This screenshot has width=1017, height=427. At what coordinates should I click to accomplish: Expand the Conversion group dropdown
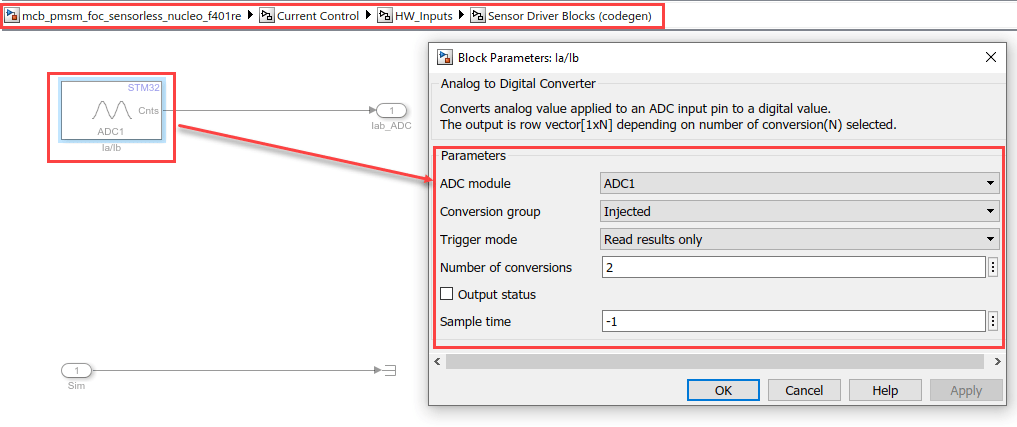pos(800,211)
